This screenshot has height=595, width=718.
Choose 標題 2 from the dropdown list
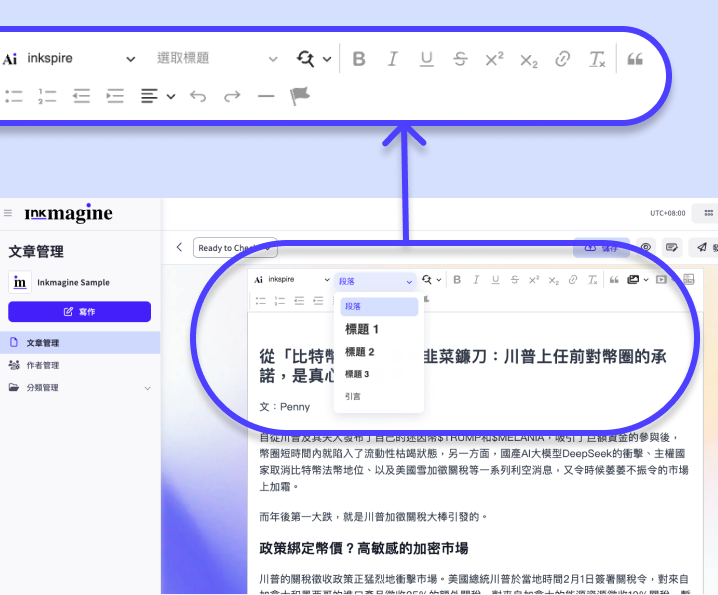pyautogui.click(x=360, y=352)
